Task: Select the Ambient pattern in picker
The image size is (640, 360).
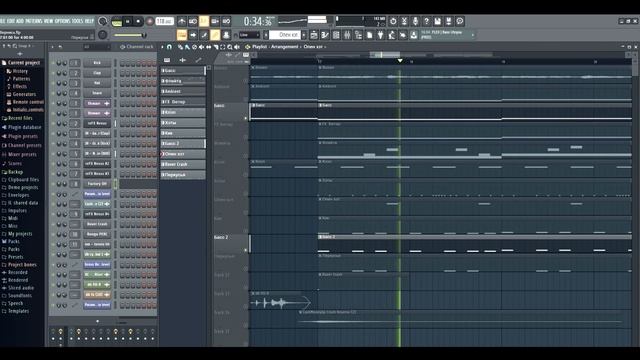Action: point(183,91)
